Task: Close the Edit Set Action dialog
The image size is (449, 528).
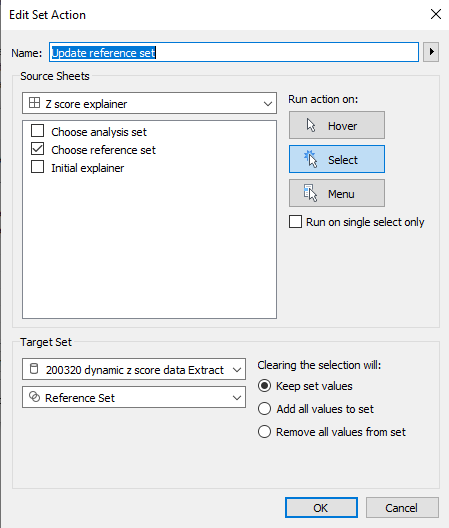Action: (436, 14)
